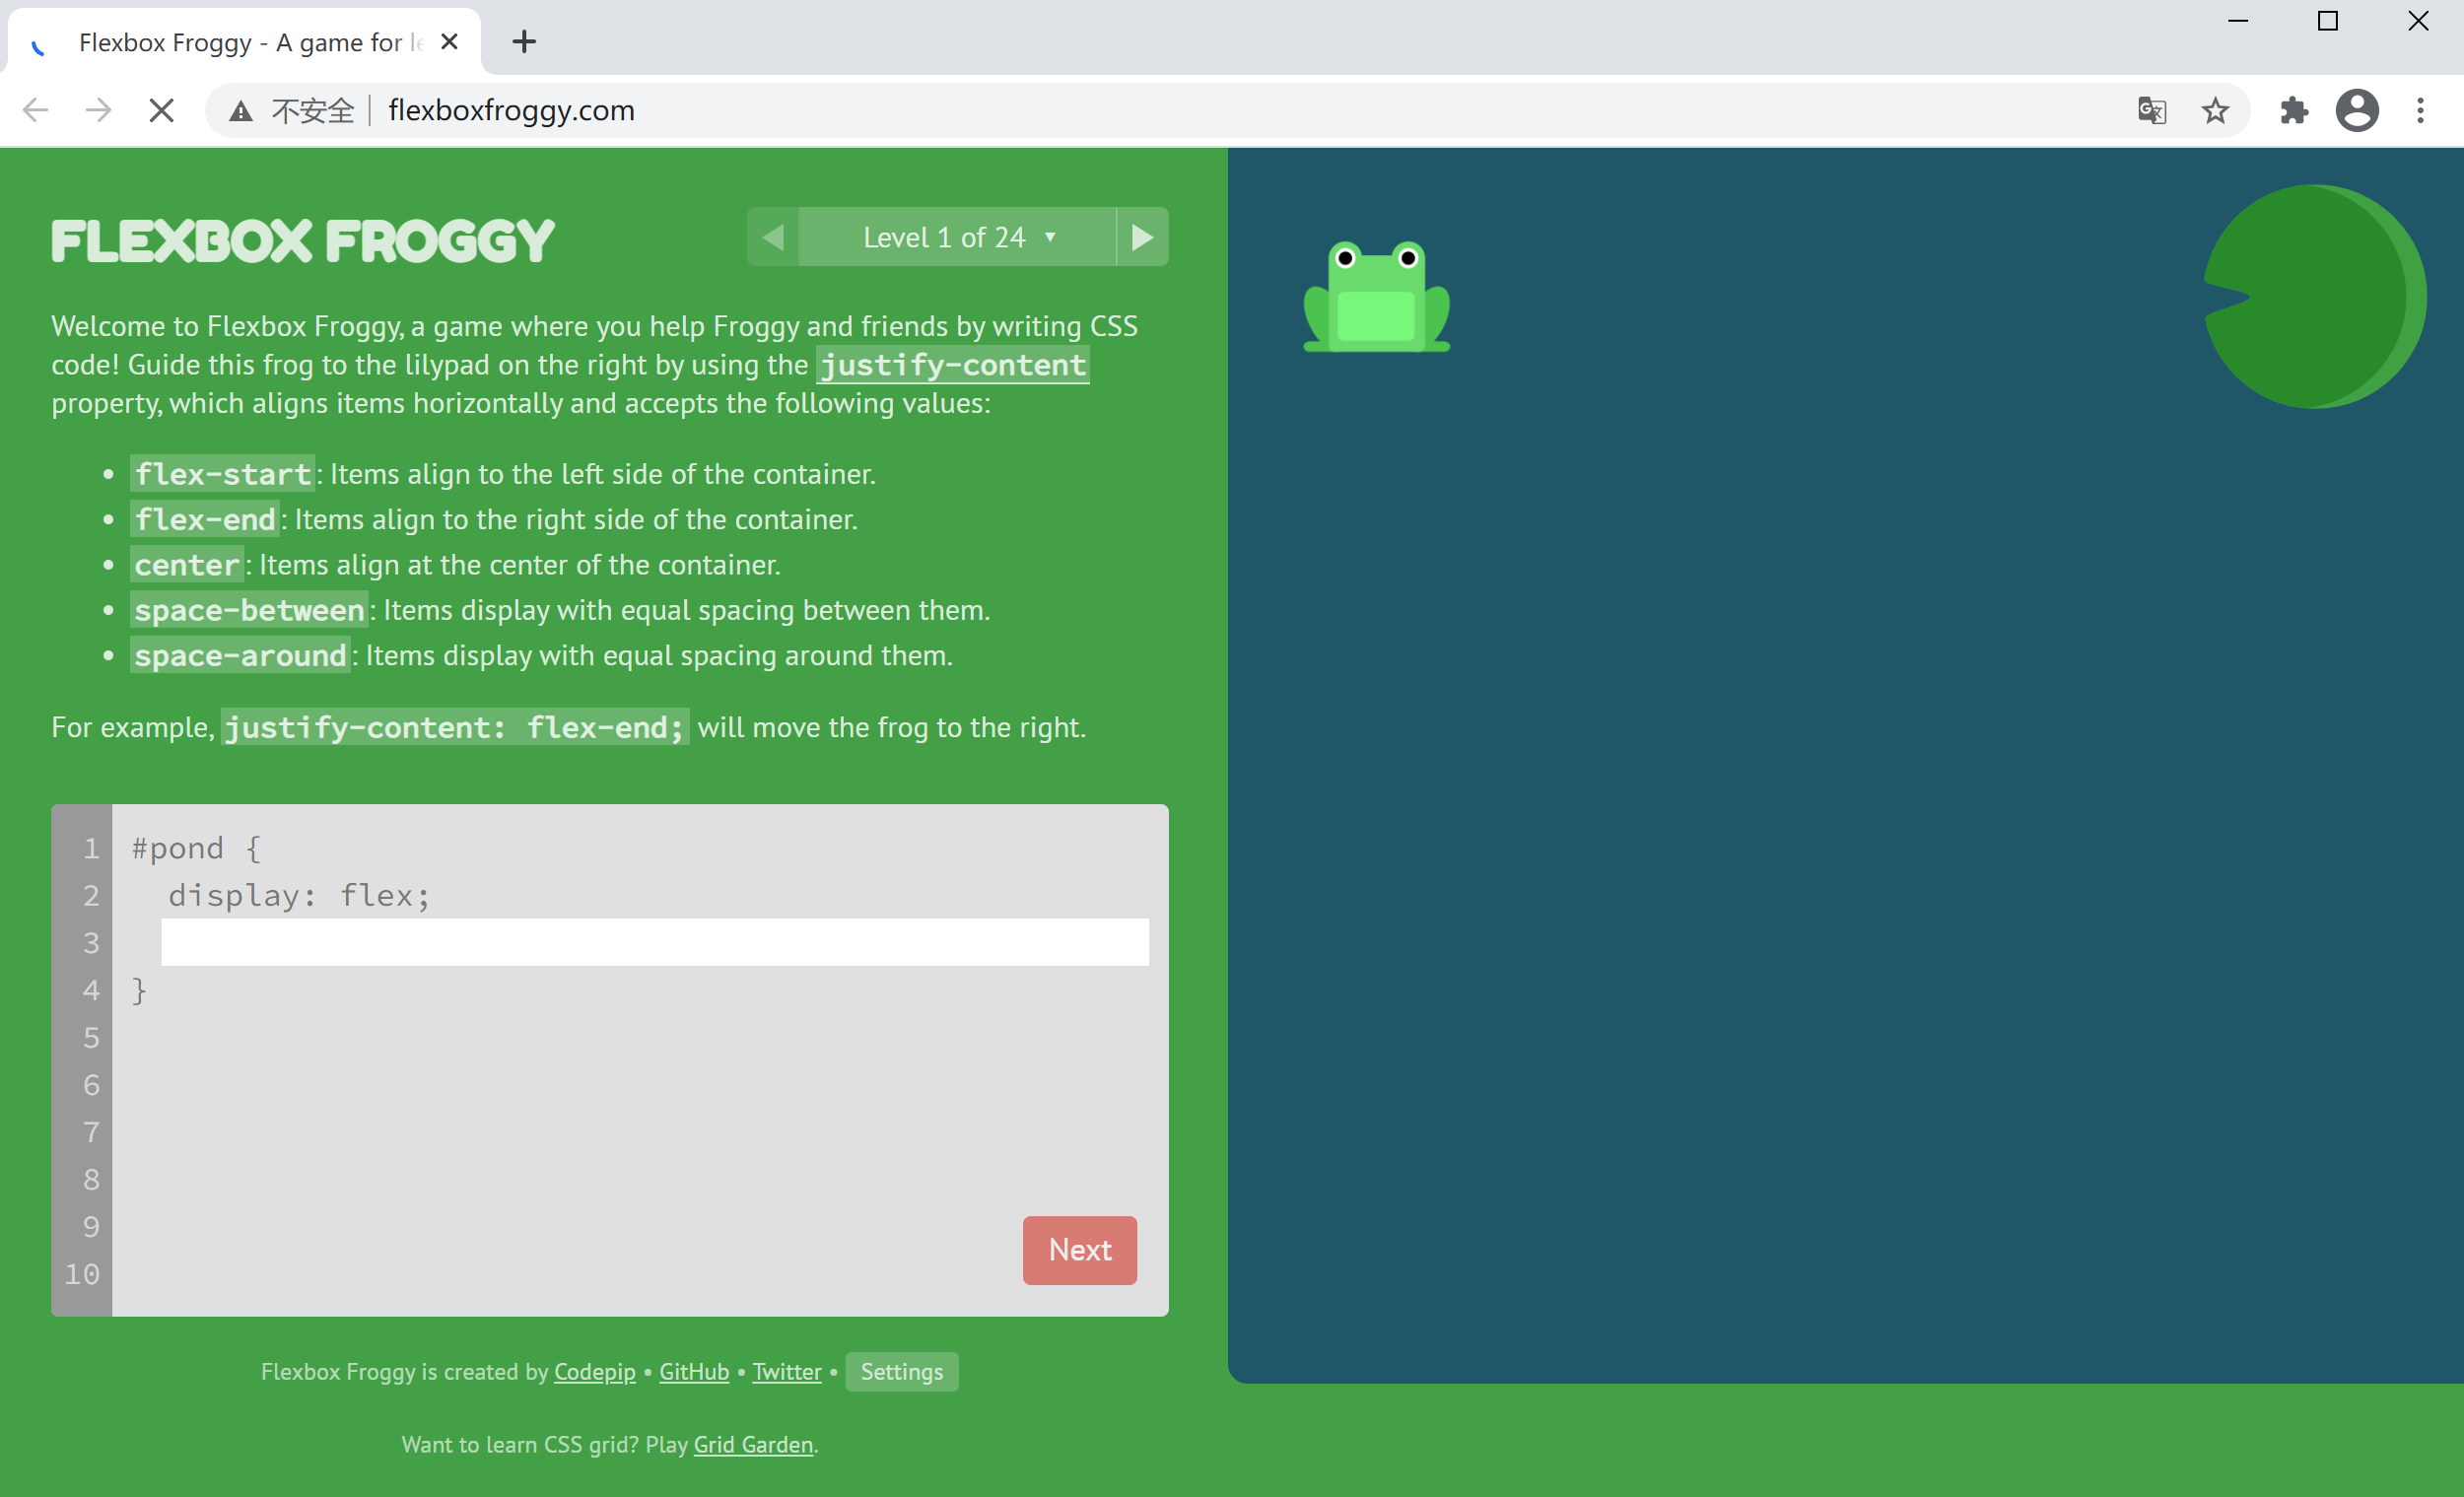Open the Settings button in footer
The height and width of the screenshot is (1497, 2464).
(x=901, y=1372)
